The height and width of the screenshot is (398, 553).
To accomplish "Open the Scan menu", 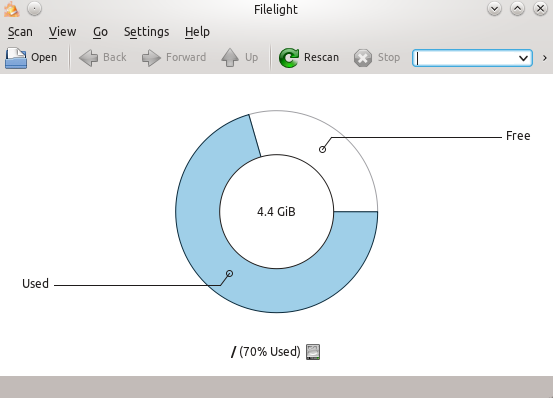I will 20,32.
